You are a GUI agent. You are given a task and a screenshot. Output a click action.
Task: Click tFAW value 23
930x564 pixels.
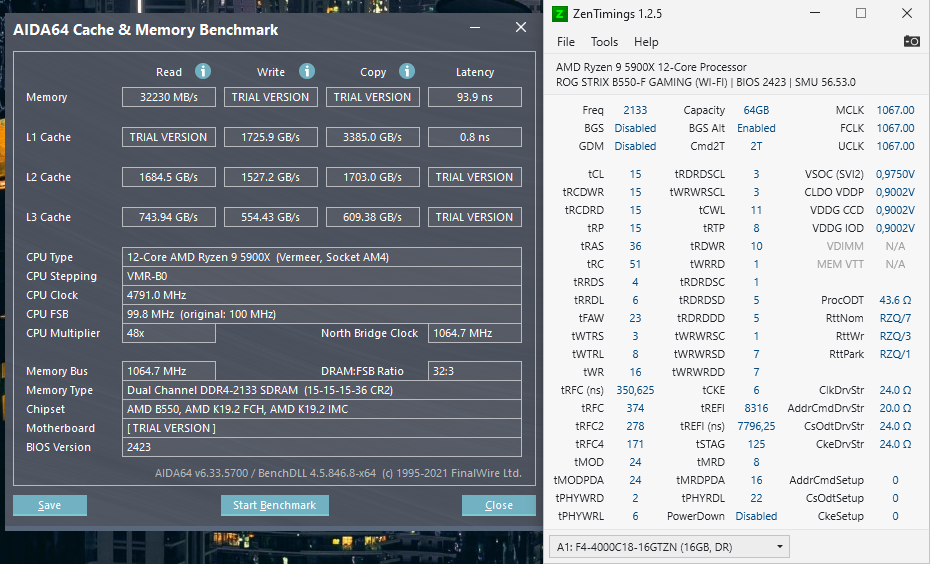click(x=635, y=318)
